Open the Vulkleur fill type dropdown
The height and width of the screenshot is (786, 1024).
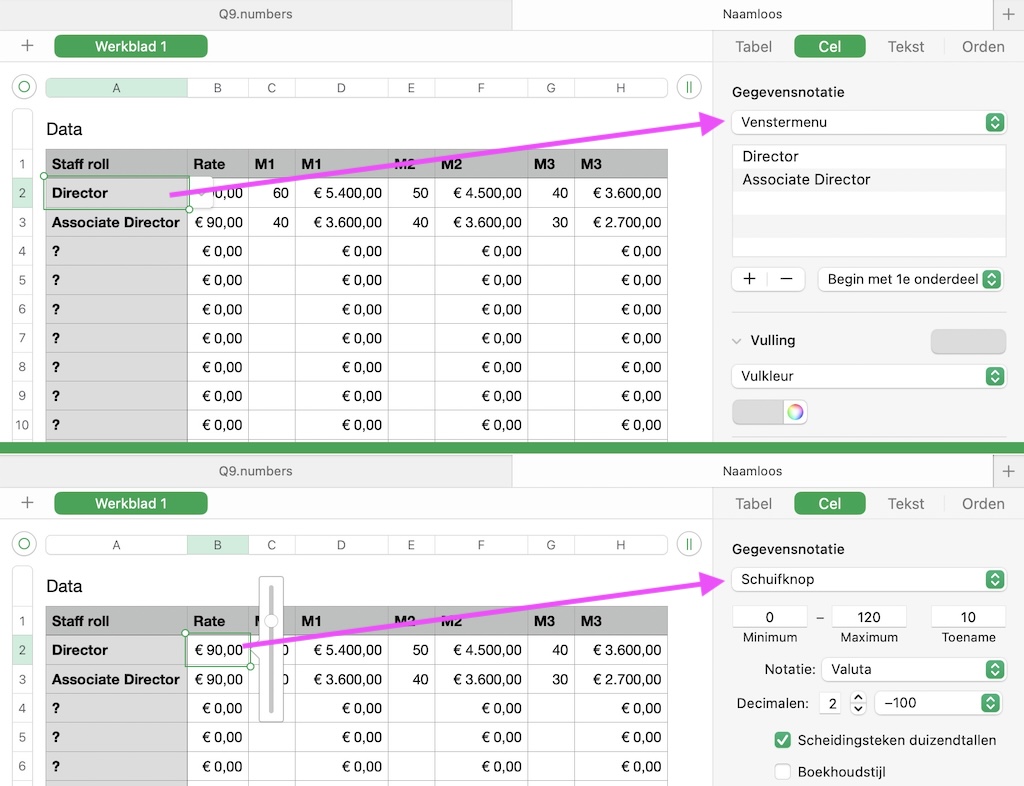click(x=869, y=376)
